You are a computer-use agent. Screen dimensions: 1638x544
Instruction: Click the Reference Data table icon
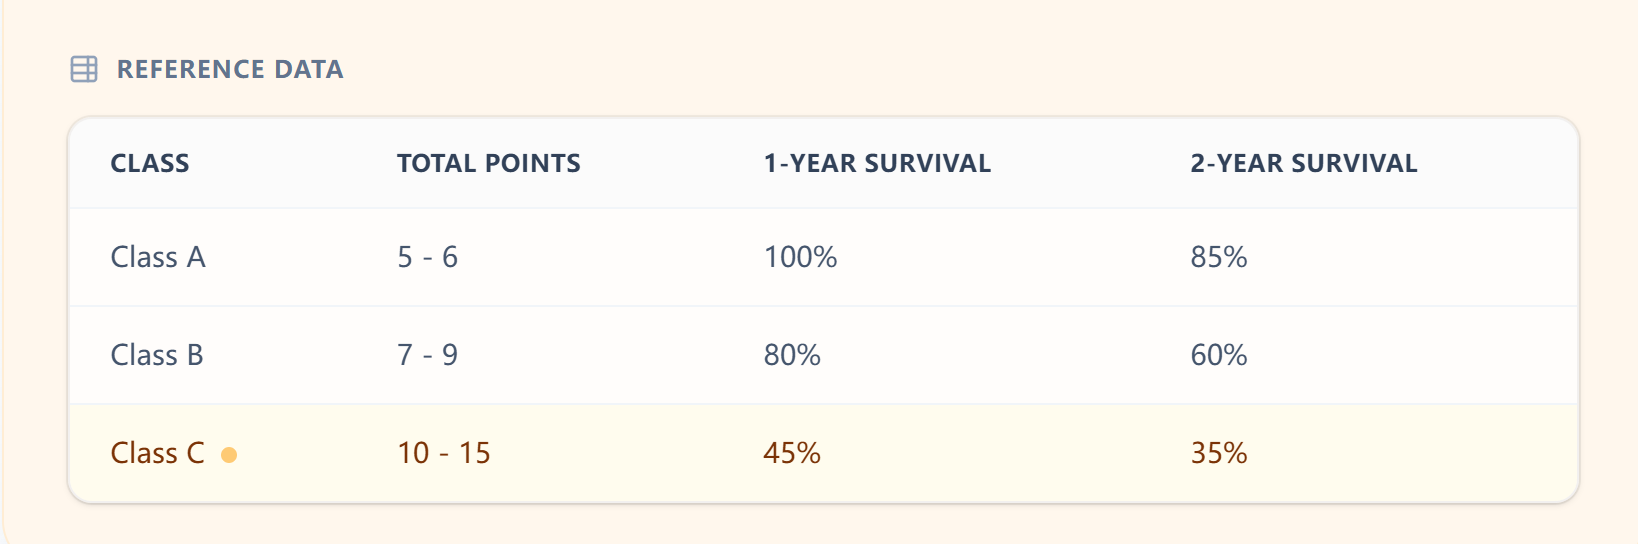pos(84,69)
